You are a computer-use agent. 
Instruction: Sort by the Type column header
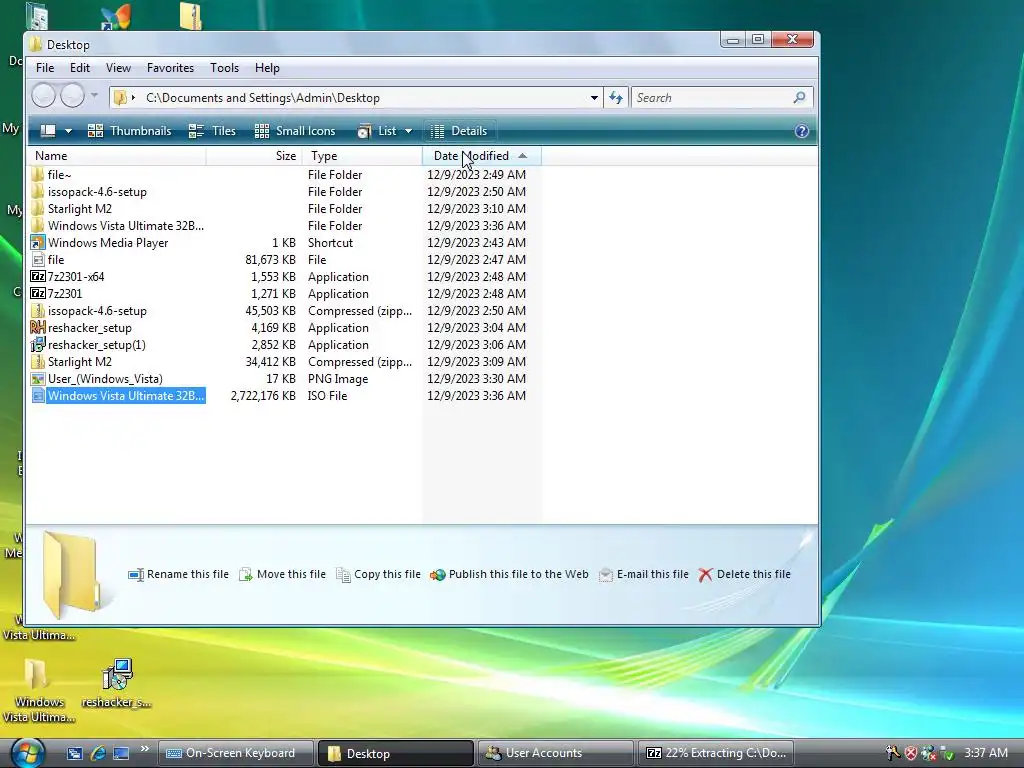(362, 156)
